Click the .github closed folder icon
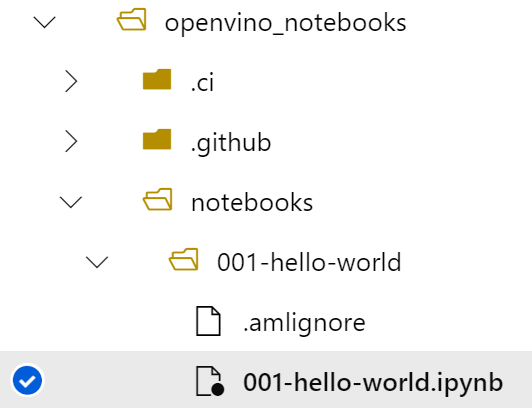Image resolution: width=532 pixels, height=408 pixels. 157,139
